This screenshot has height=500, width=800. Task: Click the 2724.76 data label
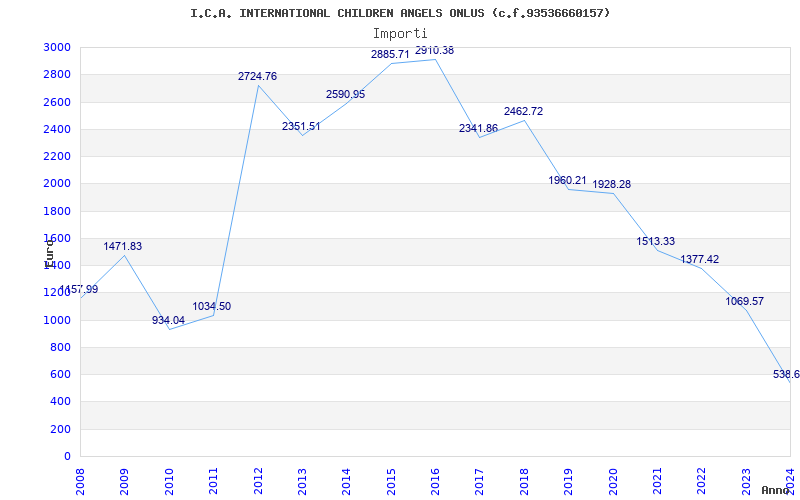(x=258, y=77)
